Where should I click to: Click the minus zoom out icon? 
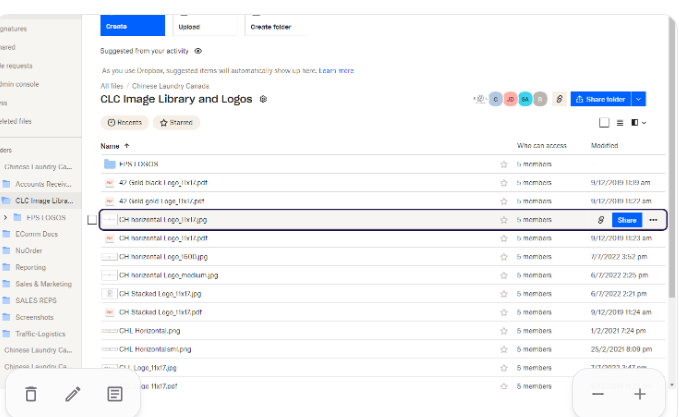click(x=598, y=394)
